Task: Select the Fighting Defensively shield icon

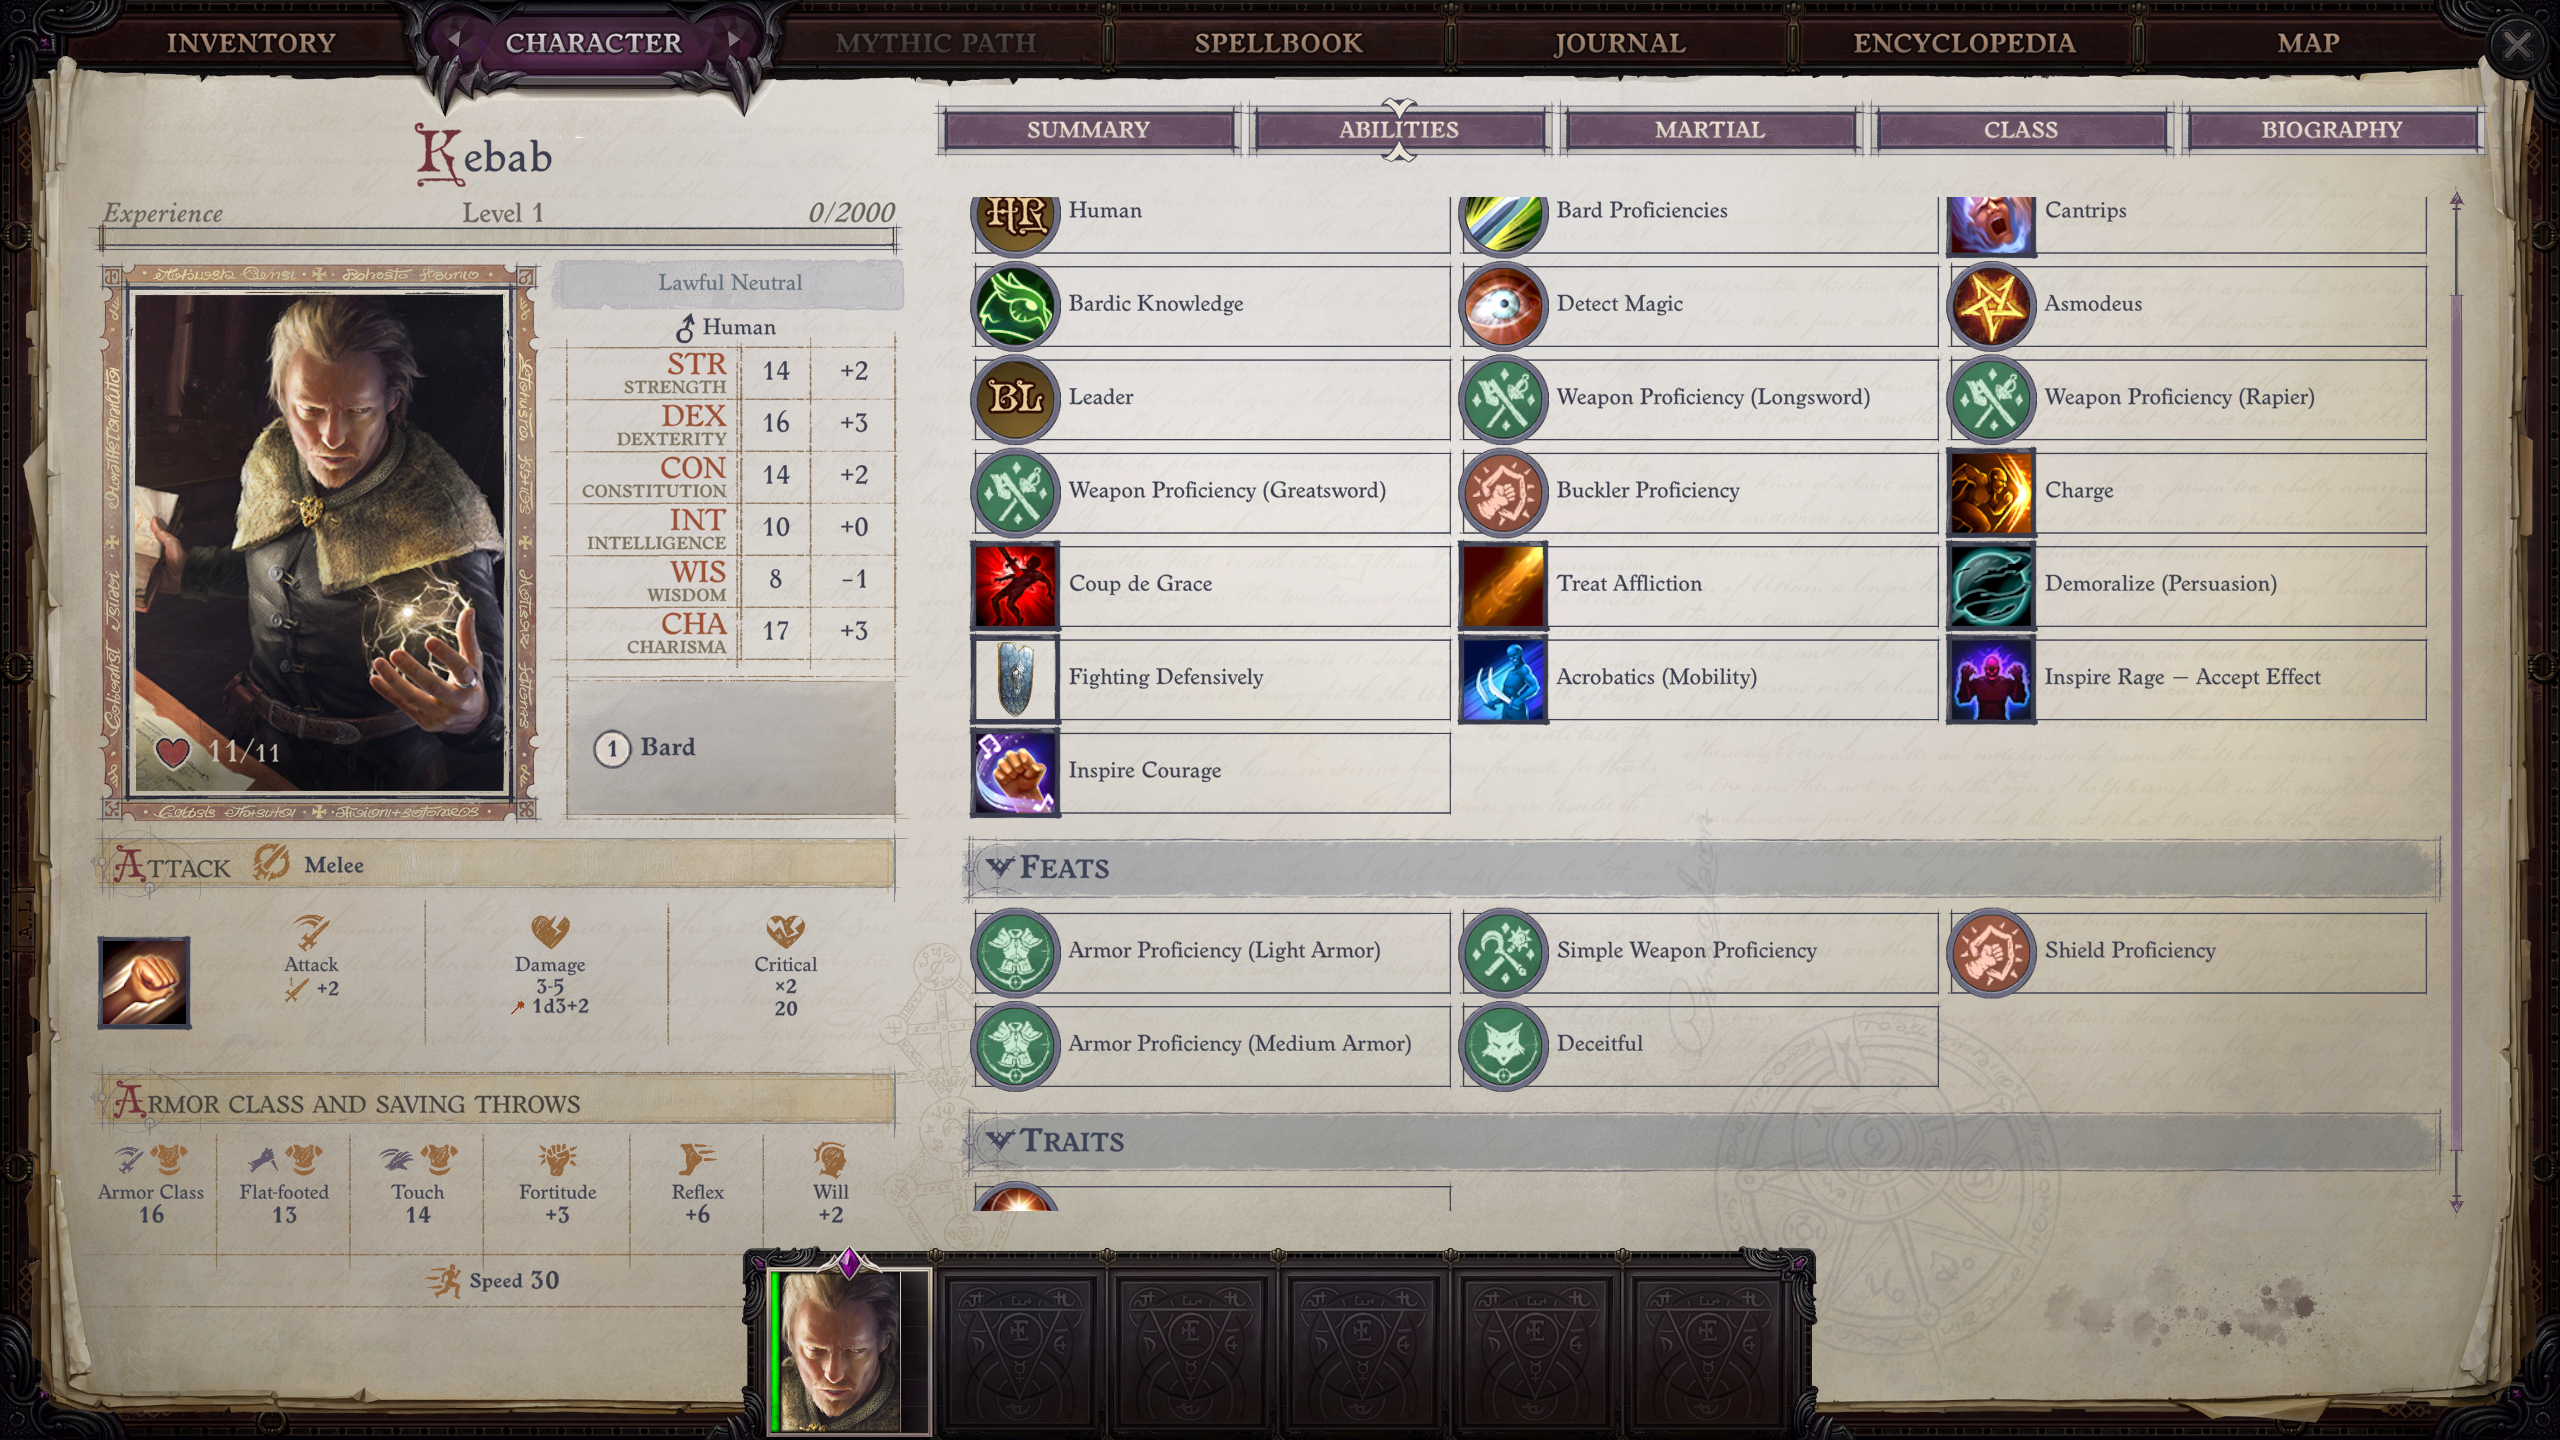Action: [x=1015, y=679]
